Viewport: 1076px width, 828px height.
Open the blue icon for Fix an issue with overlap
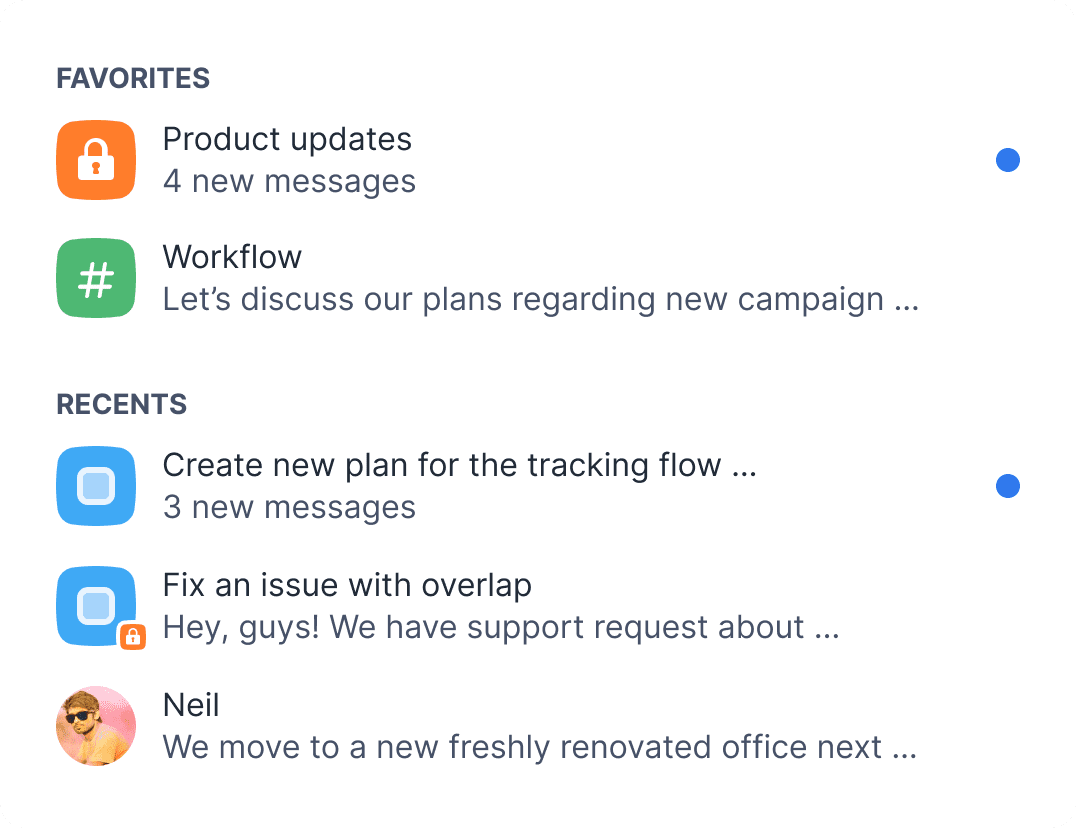[96, 606]
